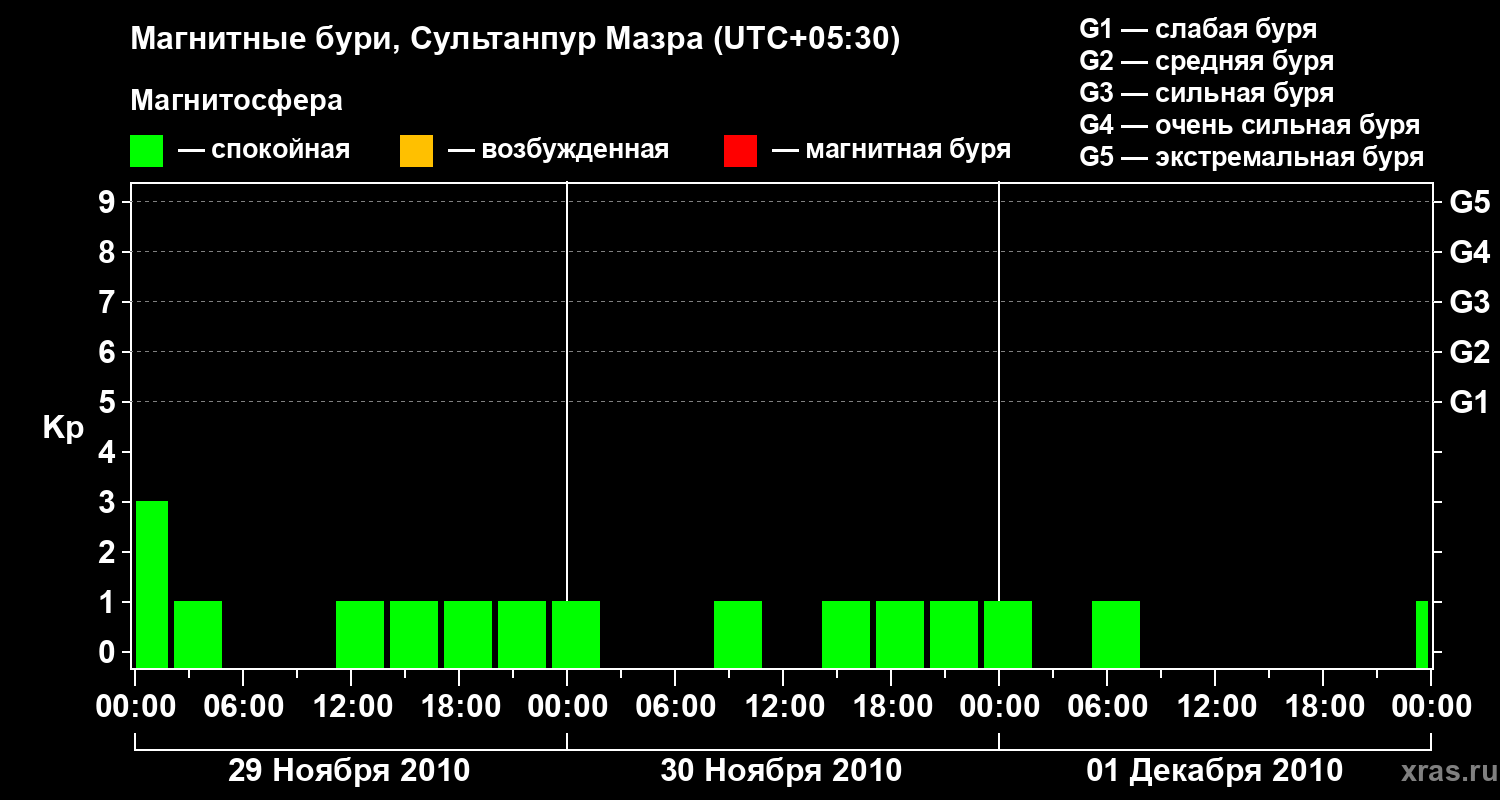Click the red "магнитная буря" legend swatch
This screenshot has width=1500, height=800.
click(x=740, y=151)
